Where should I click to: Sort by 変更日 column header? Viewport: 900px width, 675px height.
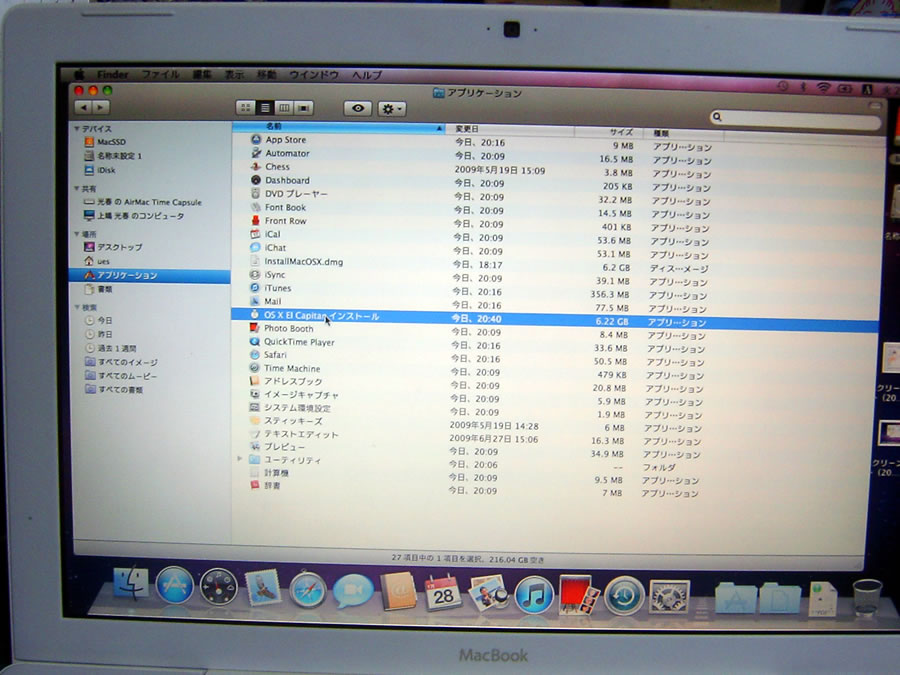[x=510, y=130]
